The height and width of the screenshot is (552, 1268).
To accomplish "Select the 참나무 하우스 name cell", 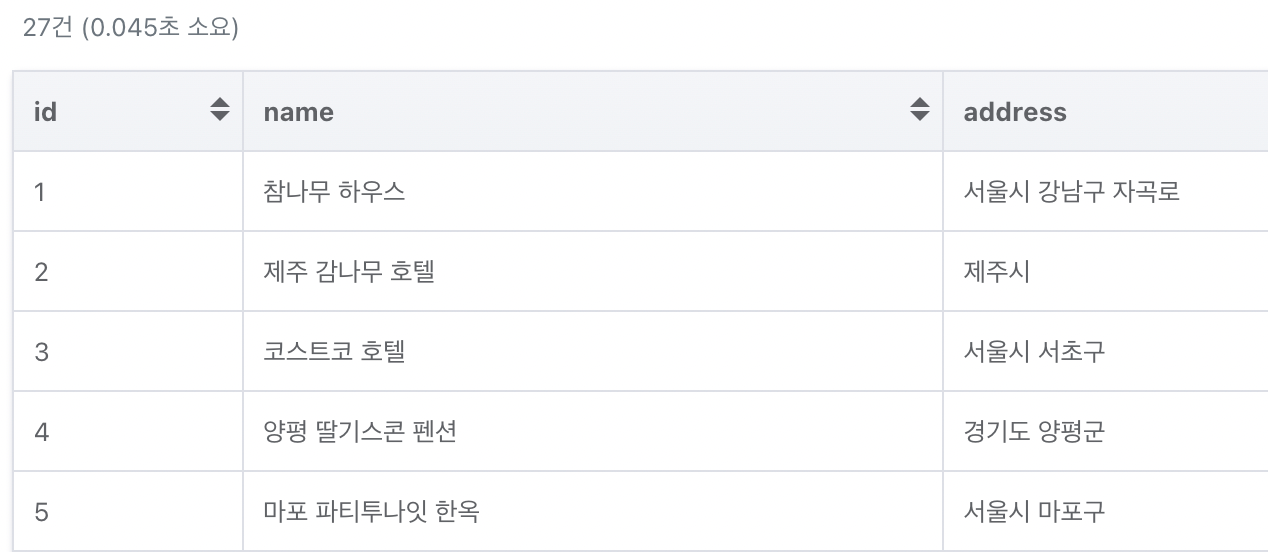I will 593,191.
